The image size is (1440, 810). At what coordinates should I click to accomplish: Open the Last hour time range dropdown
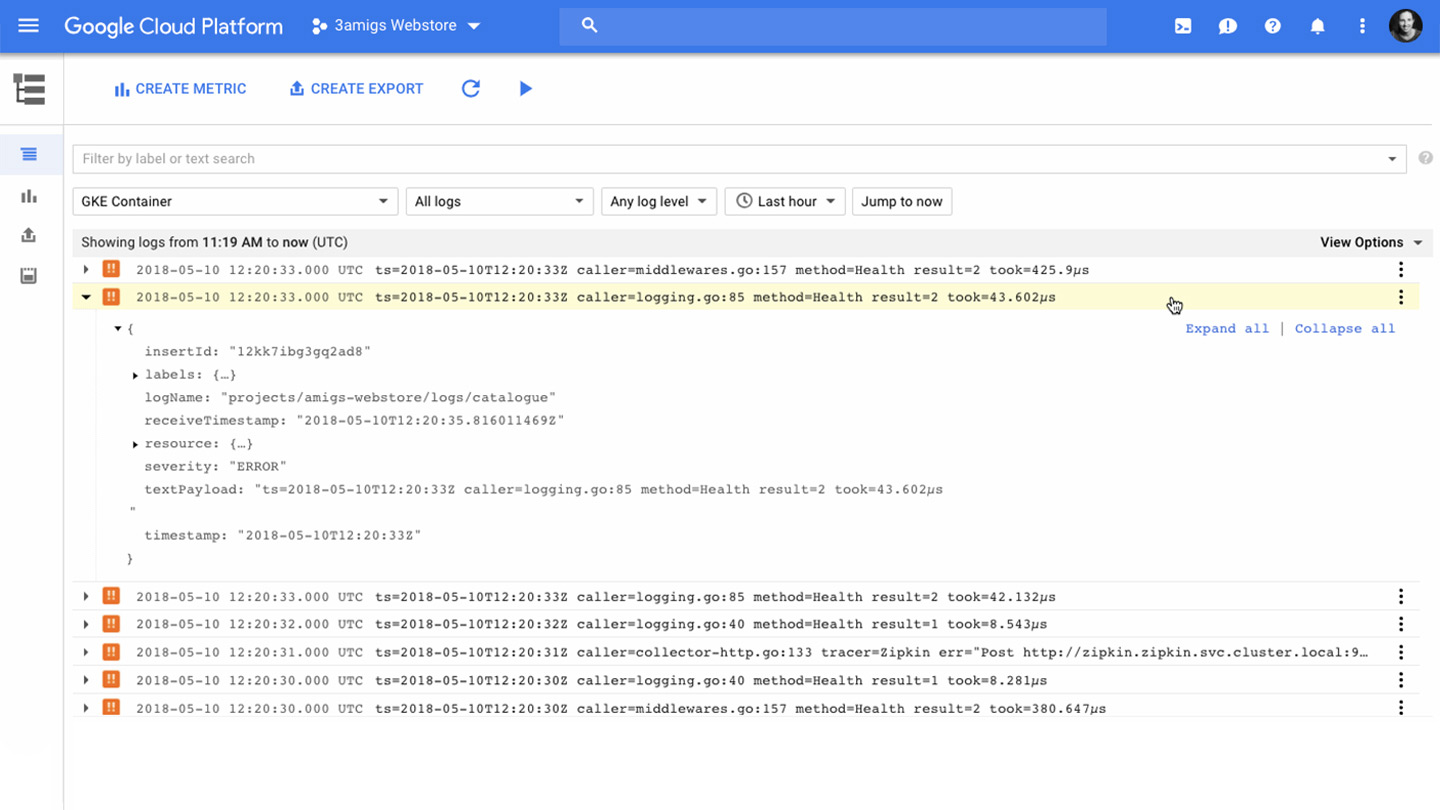(785, 201)
